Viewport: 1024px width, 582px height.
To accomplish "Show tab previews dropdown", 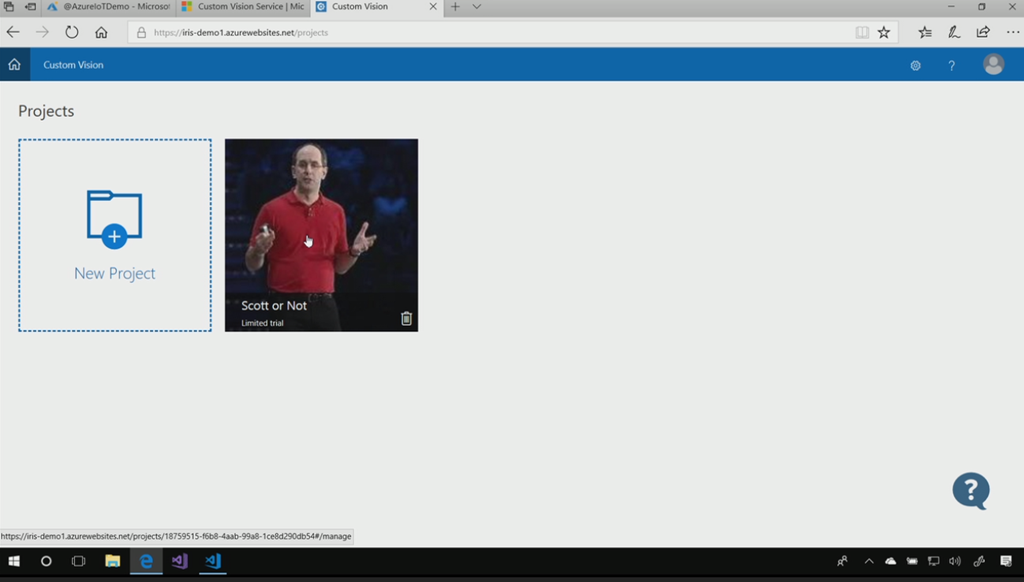I will click(477, 7).
